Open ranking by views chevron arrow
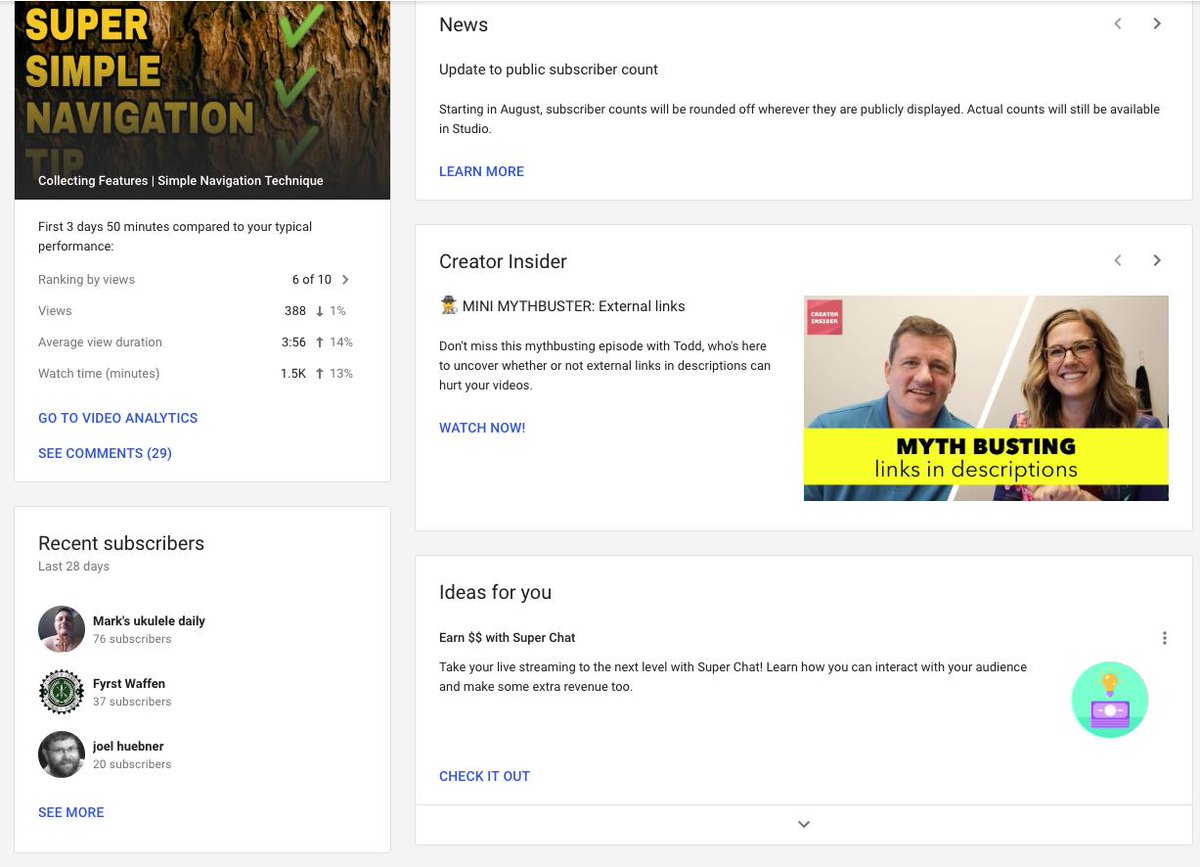This screenshot has height=867, width=1200. 346,280
